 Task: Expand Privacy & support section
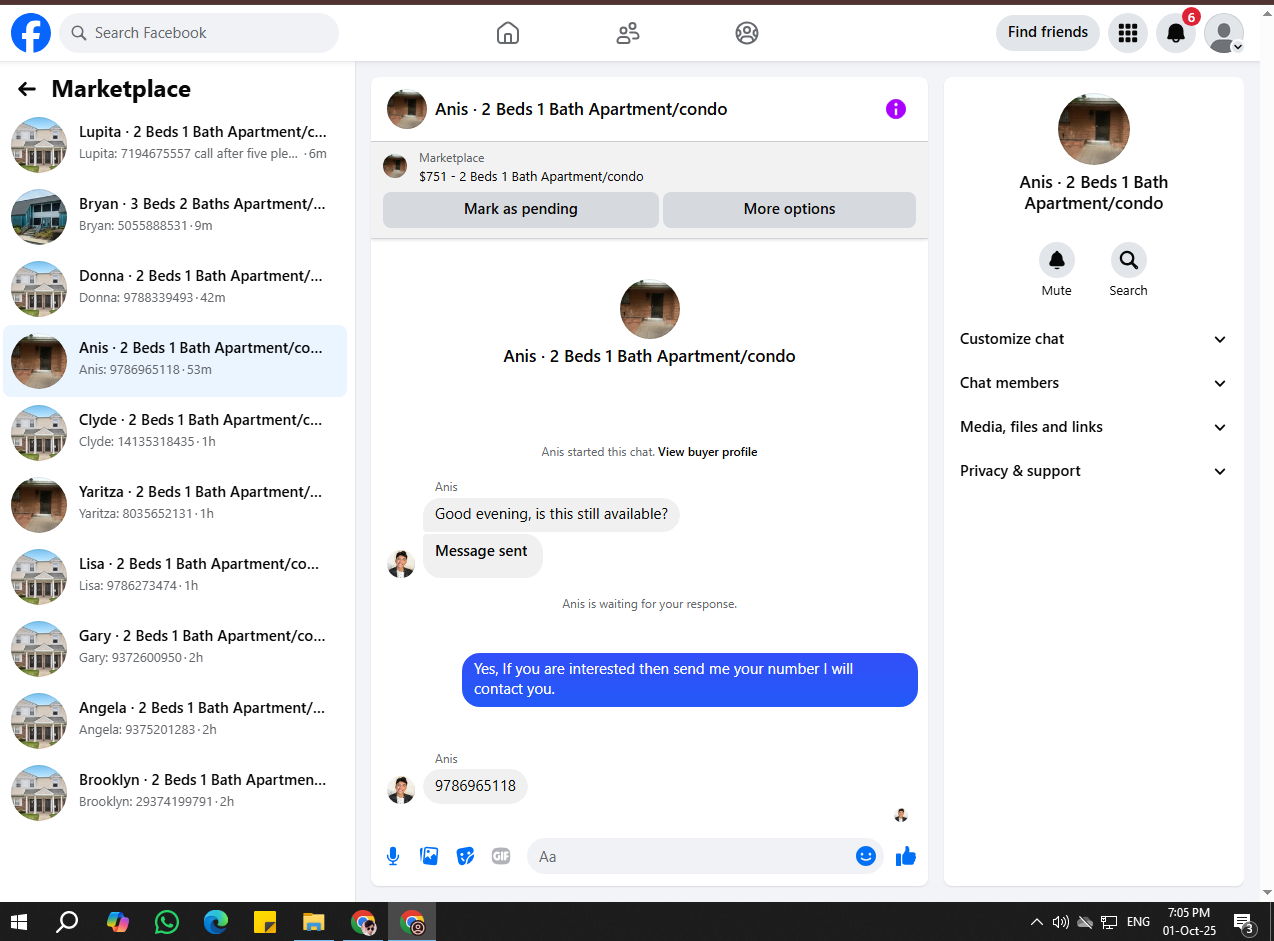coord(1094,471)
